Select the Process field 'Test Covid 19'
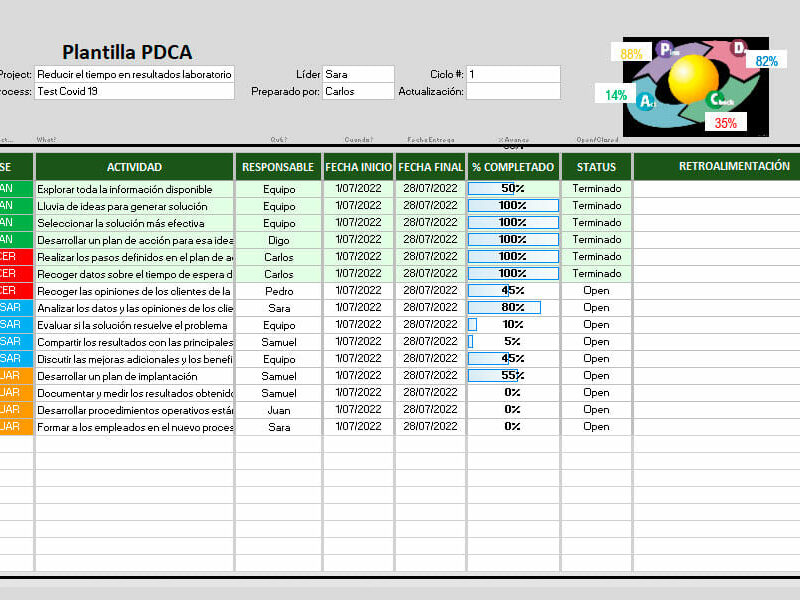The image size is (800, 600). [134, 91]
